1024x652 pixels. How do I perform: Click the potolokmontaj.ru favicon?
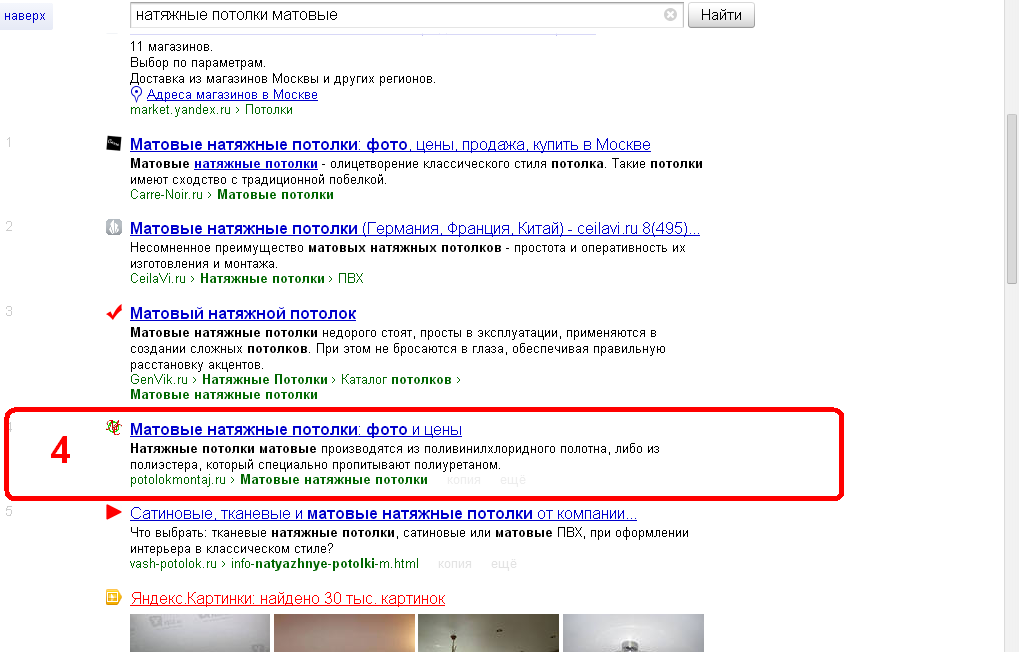pos(114,427)
